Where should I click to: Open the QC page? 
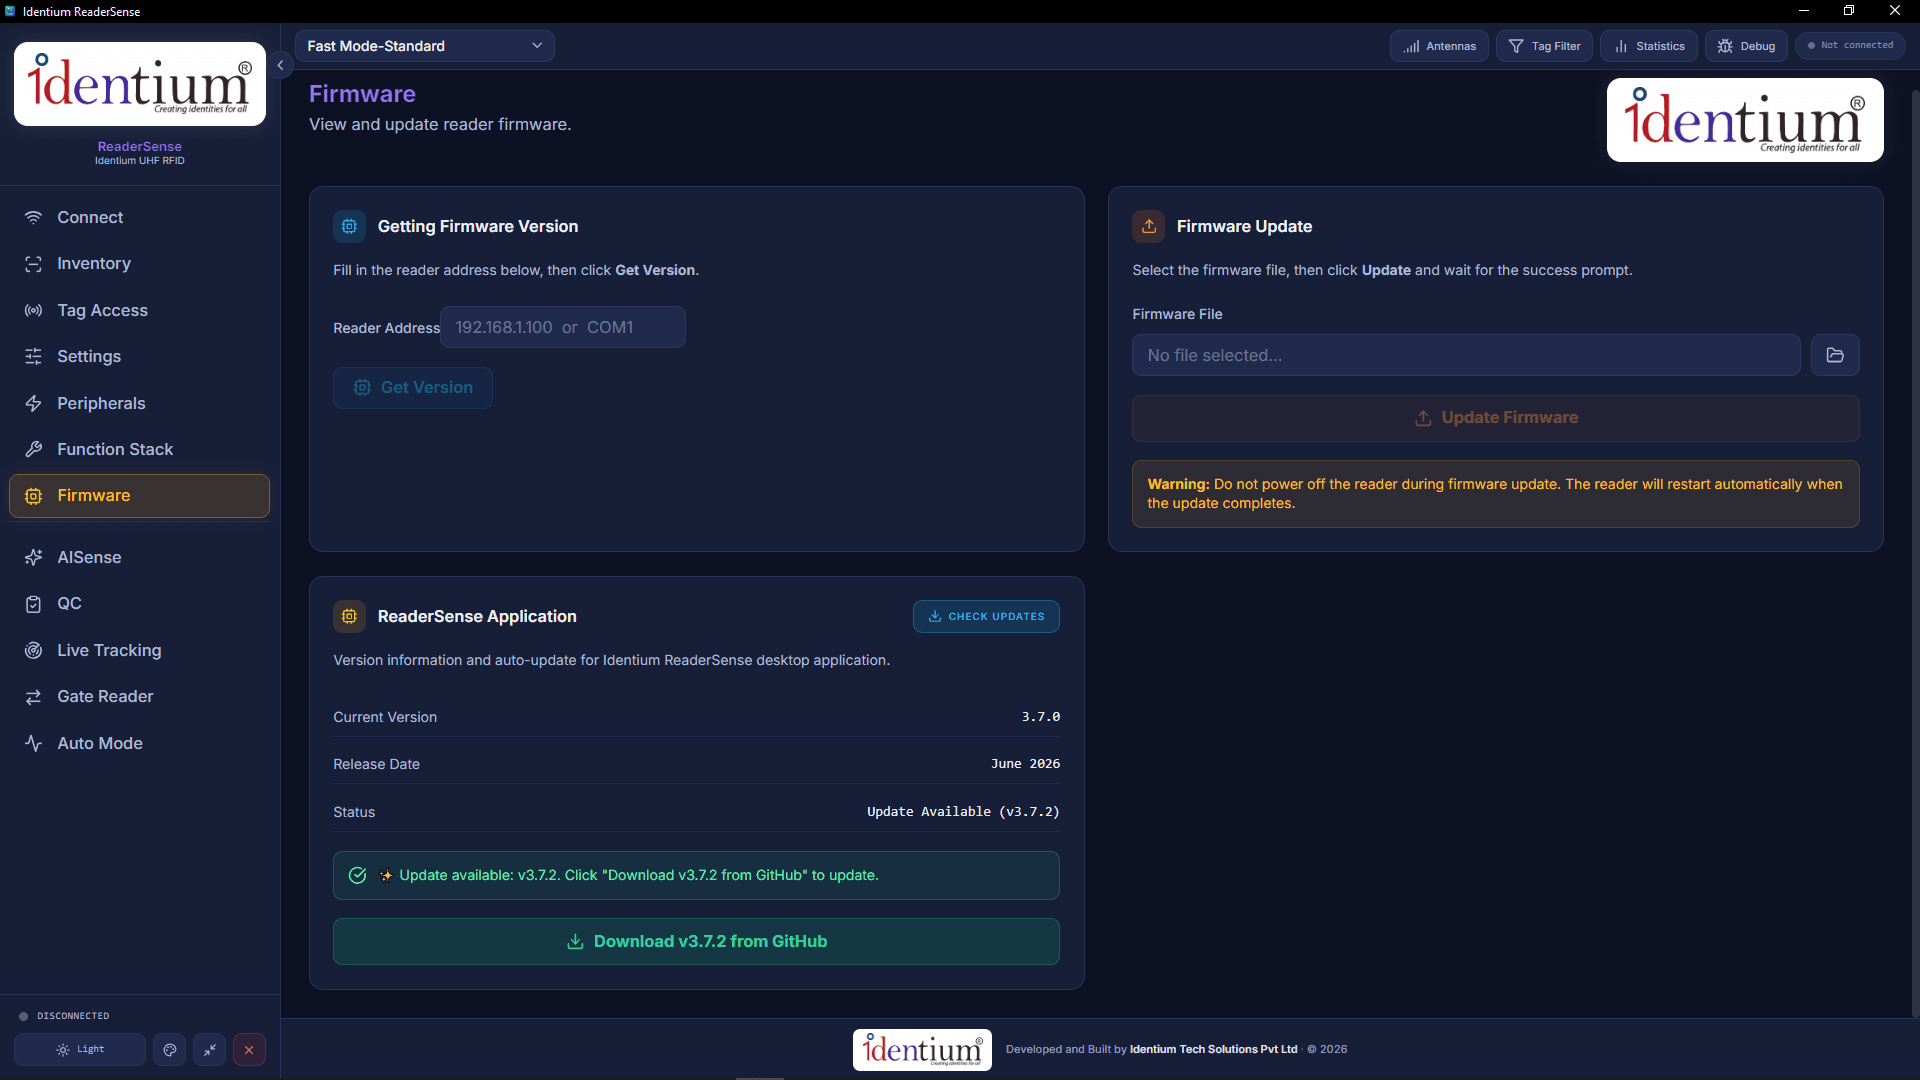pos(139,604)
